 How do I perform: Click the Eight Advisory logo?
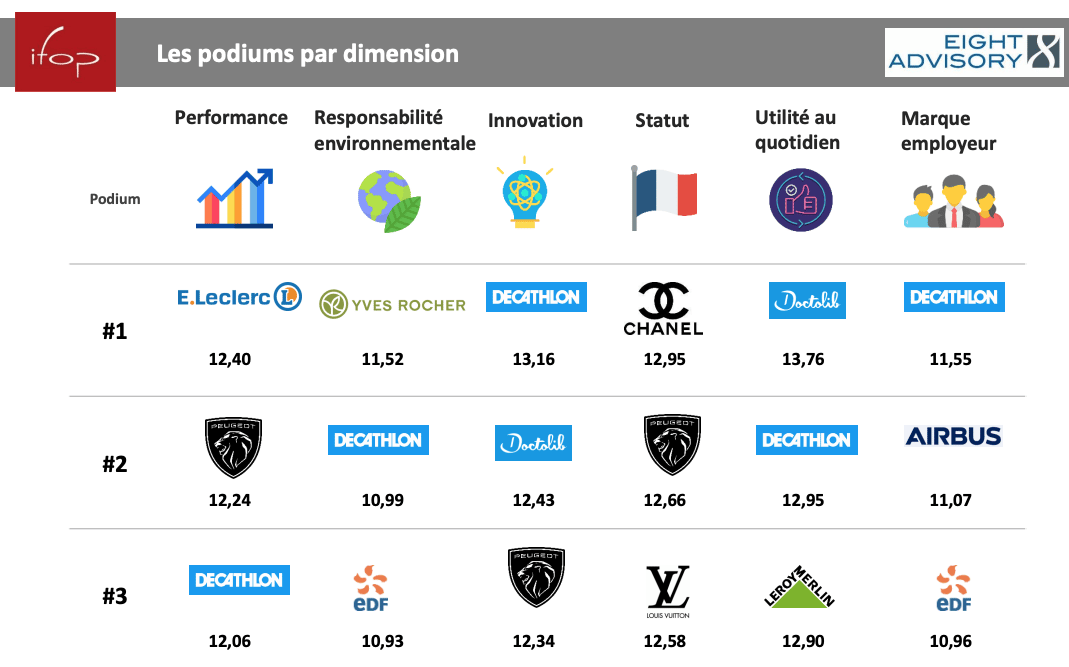[x=974, y=52]
